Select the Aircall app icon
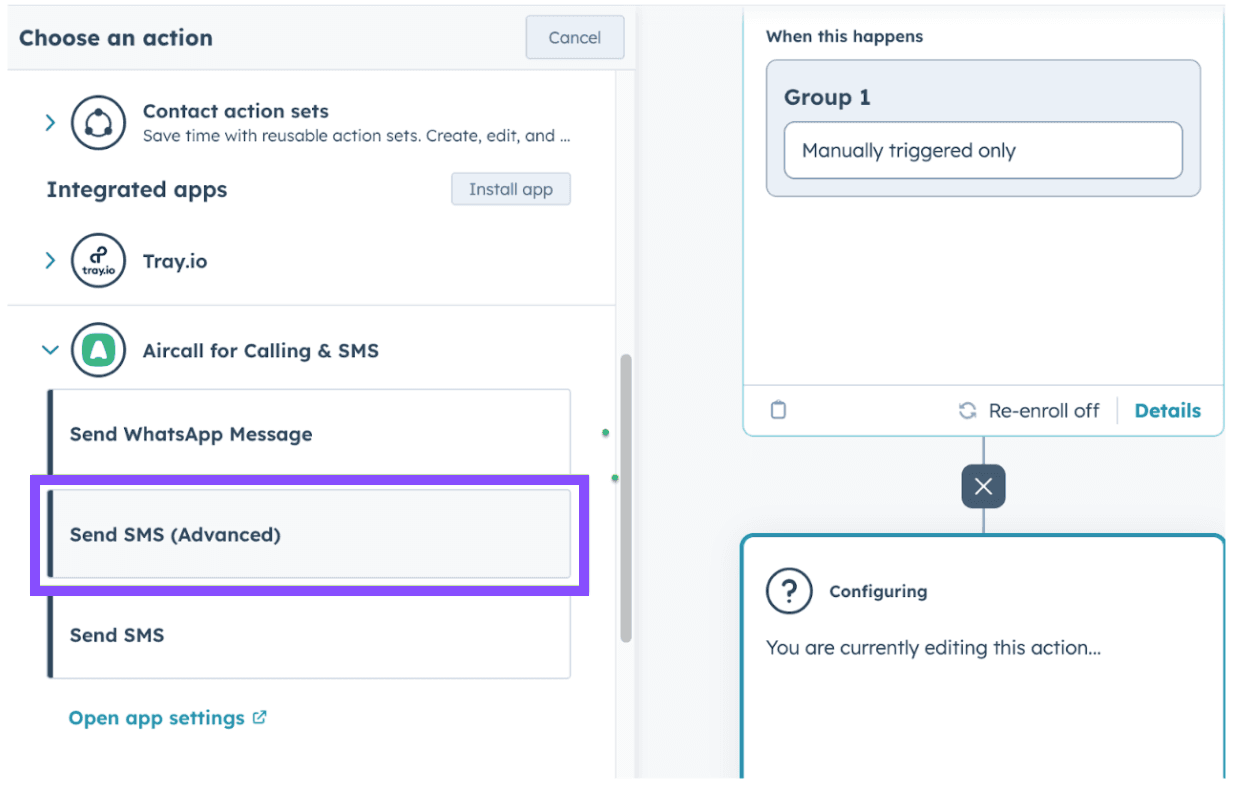1246x791 pixels. click(97, 350)
